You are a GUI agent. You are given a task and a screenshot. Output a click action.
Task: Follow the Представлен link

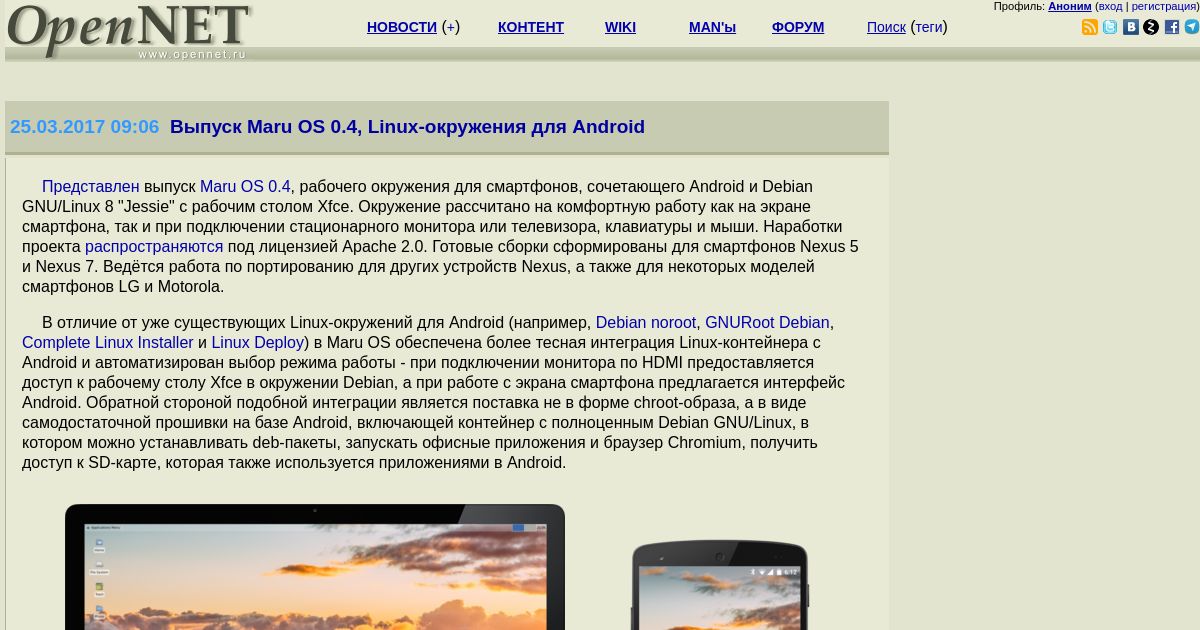(x=91, y=186)
